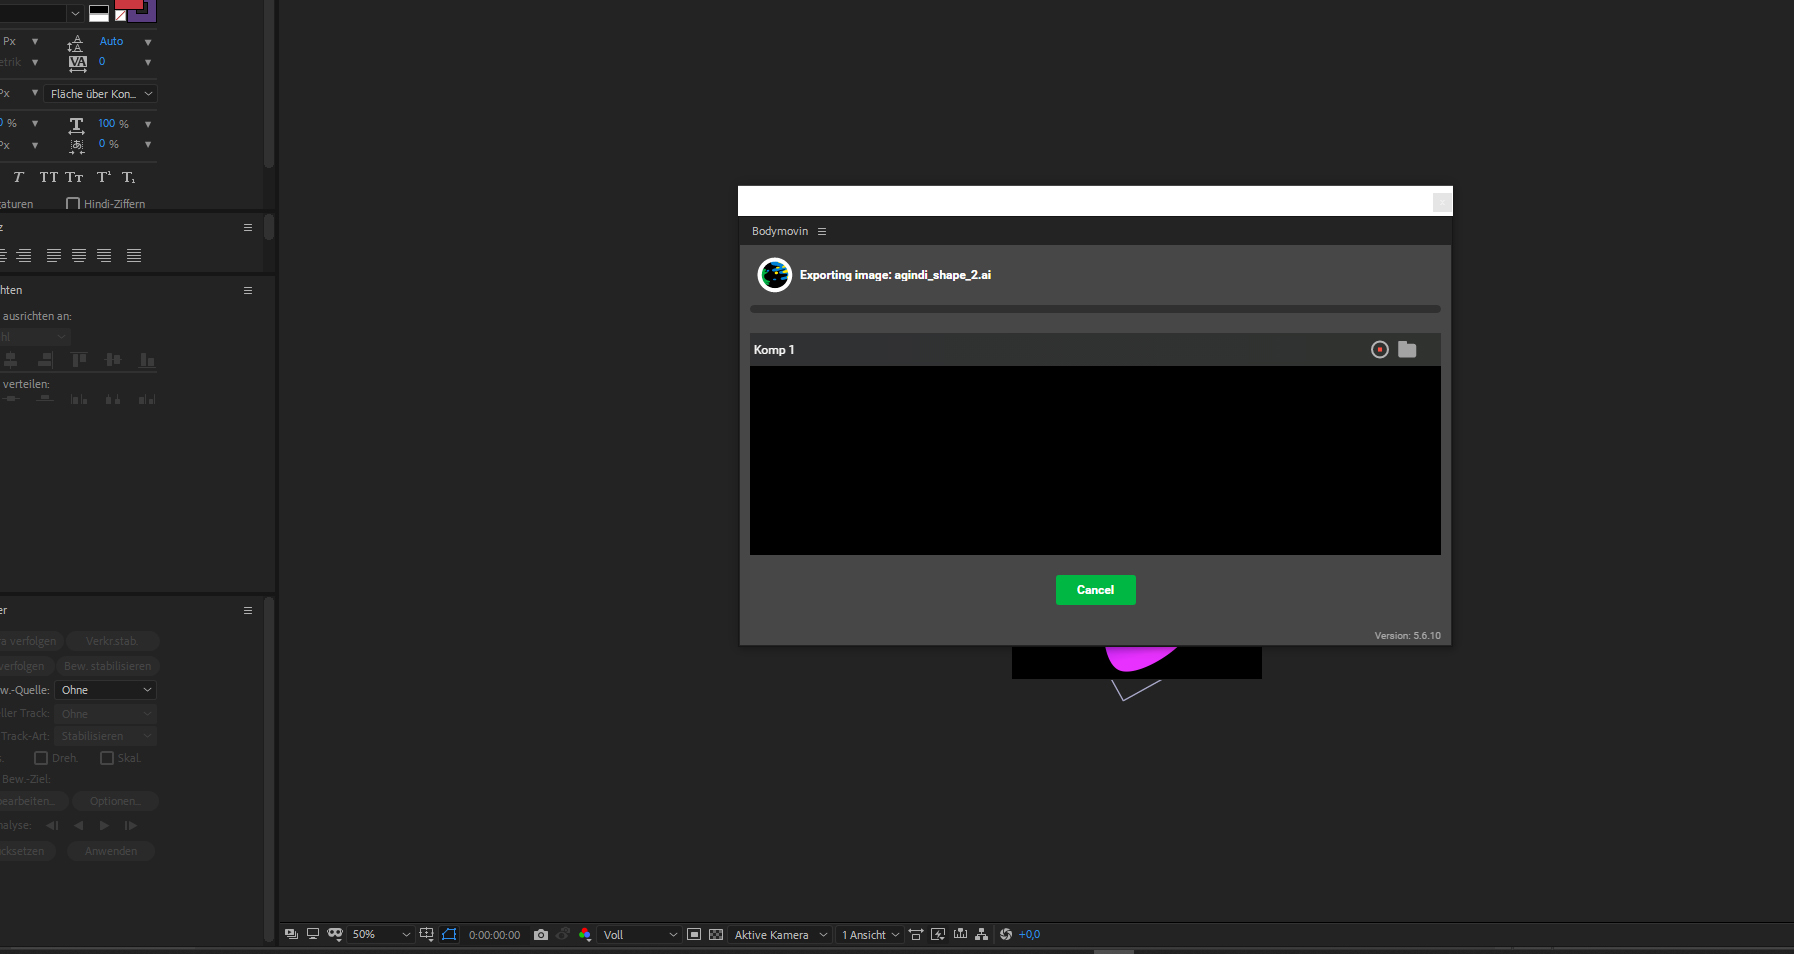Take a snapshot with the camera icon

tap(540, 935)
